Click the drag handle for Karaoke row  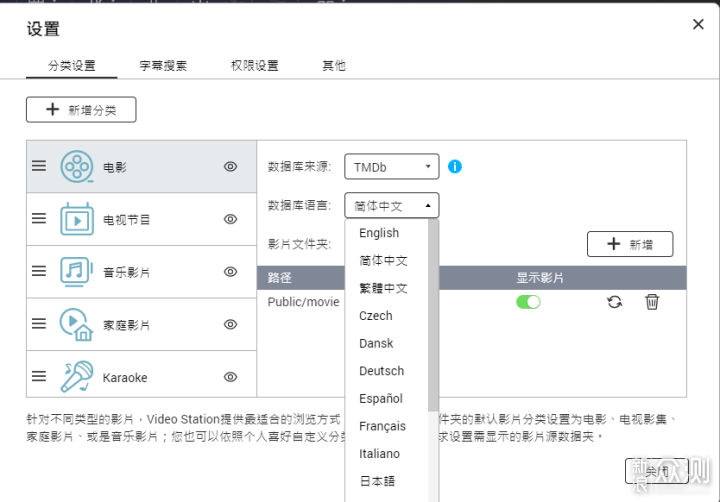click(39, 377)
